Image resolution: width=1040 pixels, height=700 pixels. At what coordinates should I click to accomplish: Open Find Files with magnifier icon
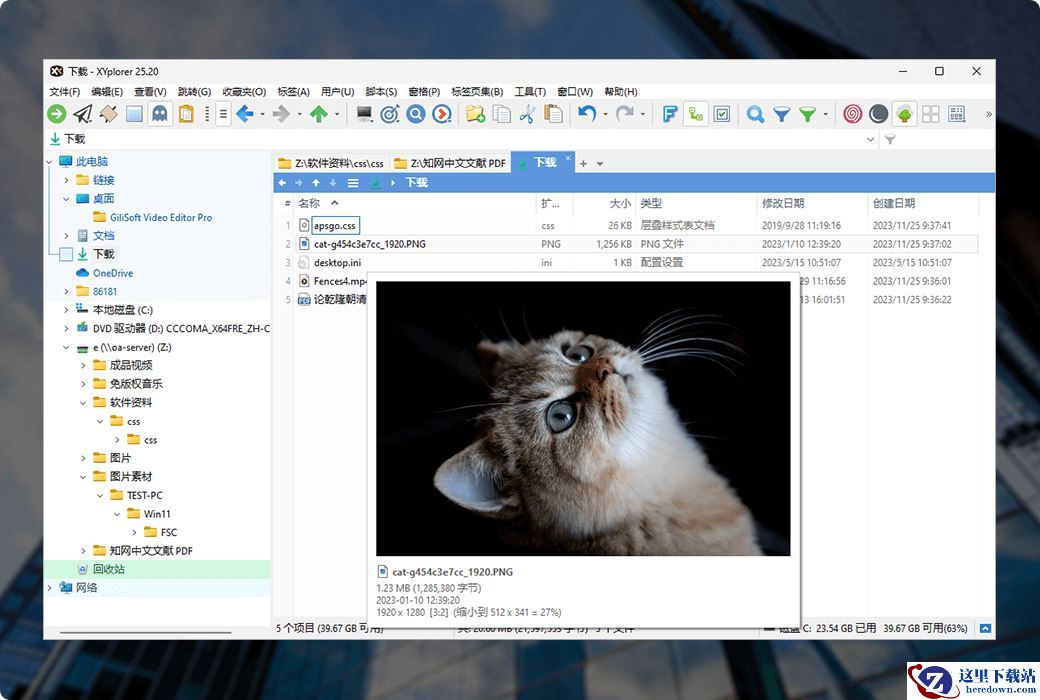(756, 114)
